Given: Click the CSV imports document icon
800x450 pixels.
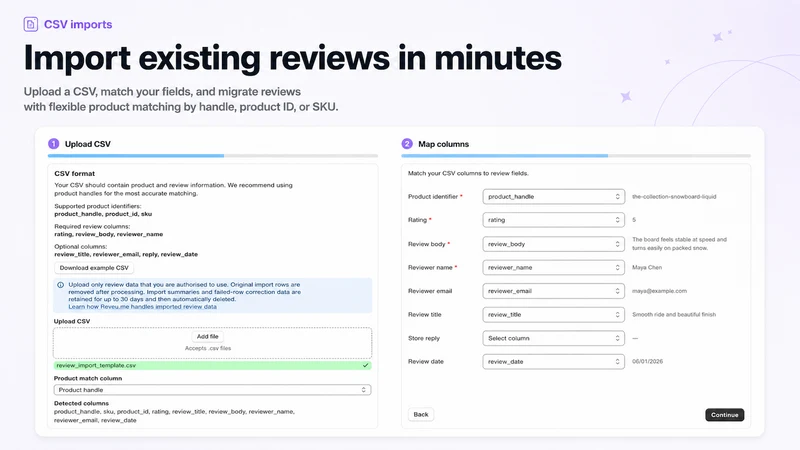Looking at the screenshot, I should (x=31, y=24).
